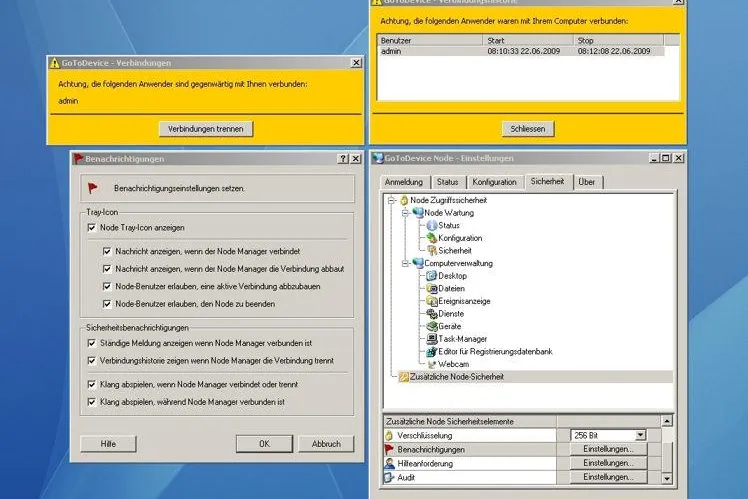Toggle Ständige Meldung anzeigen checkbox
Viewport: 748px width, 499px height.
tap(92, 343)
